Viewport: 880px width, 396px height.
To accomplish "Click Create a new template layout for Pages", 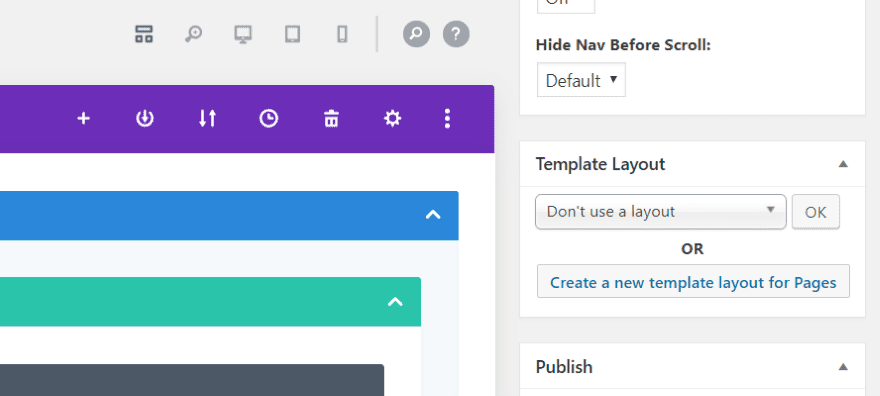I will coord(693,282).
